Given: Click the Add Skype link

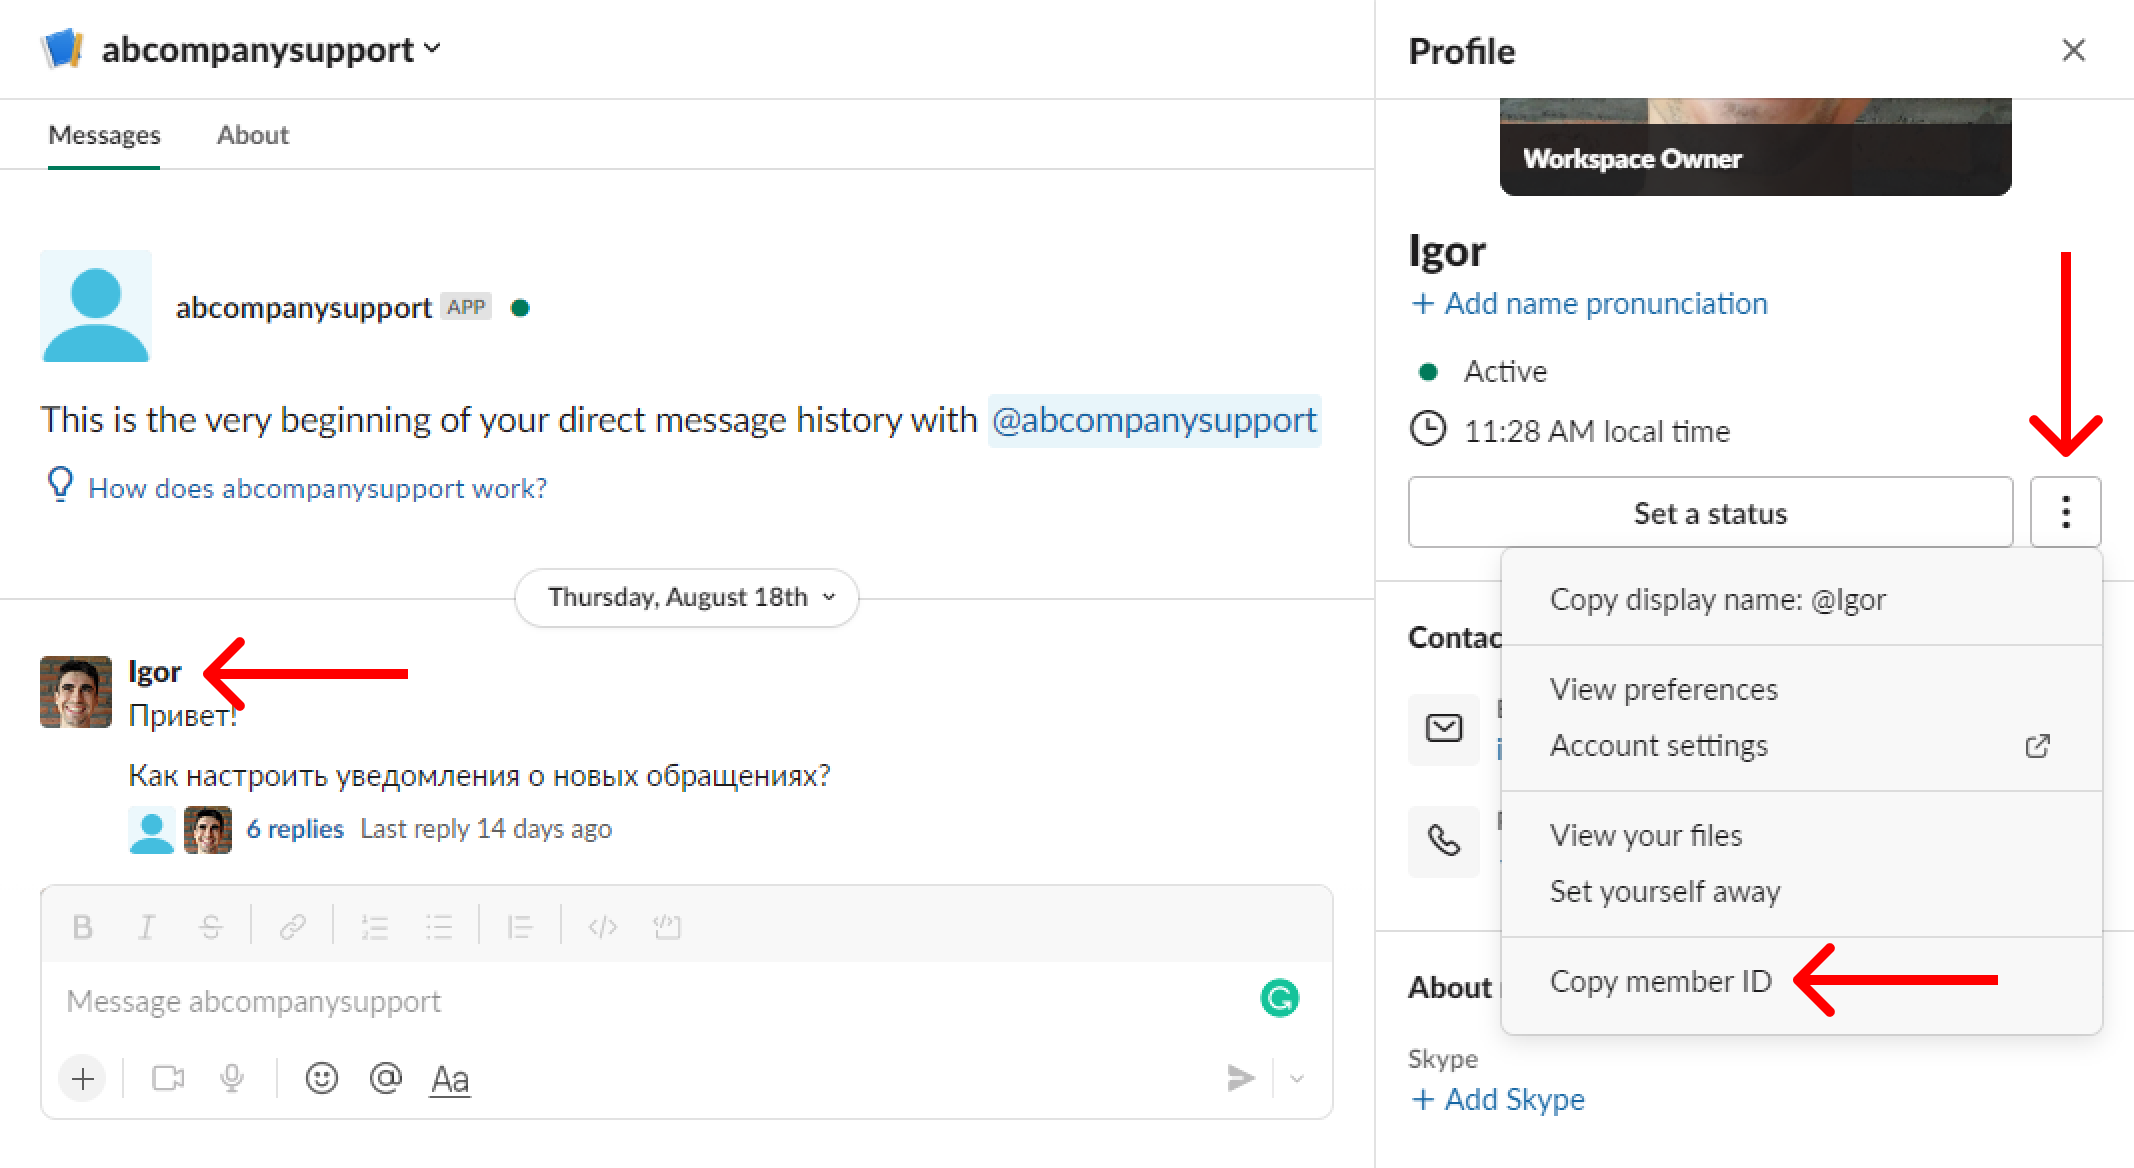Looking at the screenshot, I should point(1497,1099).
